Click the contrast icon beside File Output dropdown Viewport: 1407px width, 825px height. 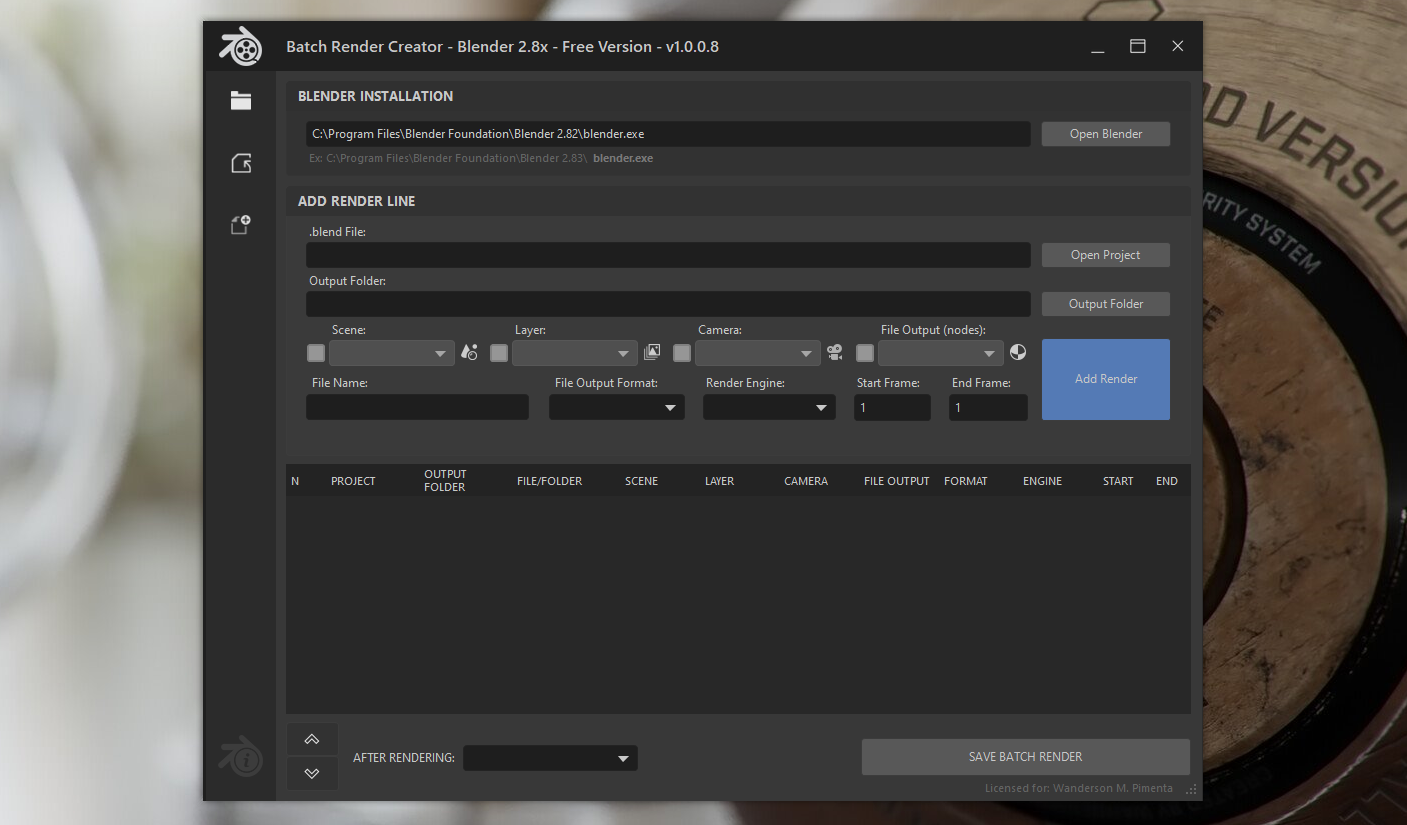click(x=1018, y=352)
